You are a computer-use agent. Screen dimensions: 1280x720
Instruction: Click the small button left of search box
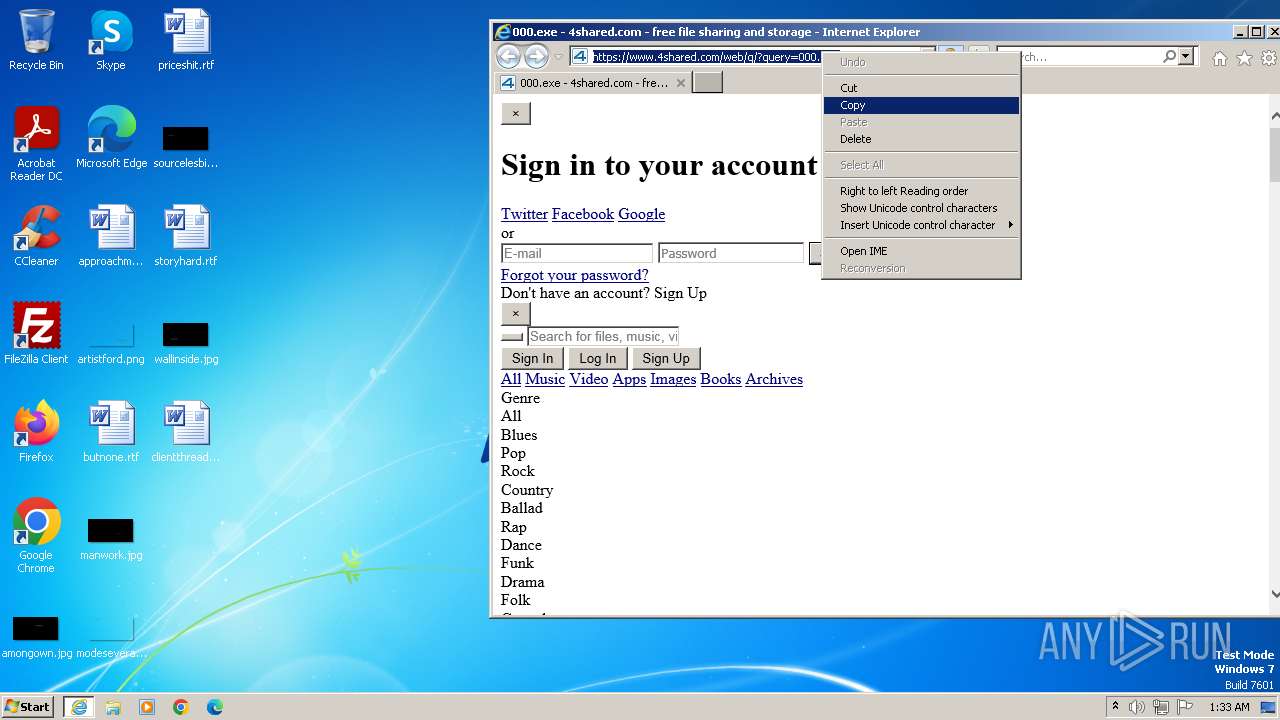click(512, 337)
